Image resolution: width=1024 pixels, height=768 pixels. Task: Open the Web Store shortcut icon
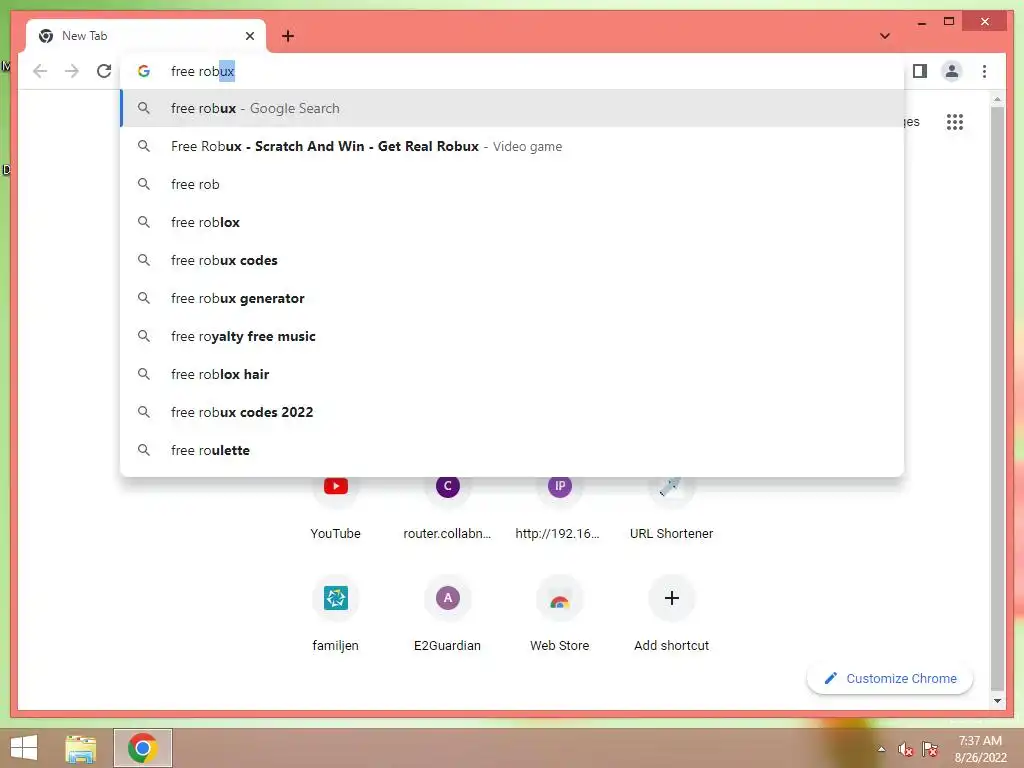coord(560,598)
